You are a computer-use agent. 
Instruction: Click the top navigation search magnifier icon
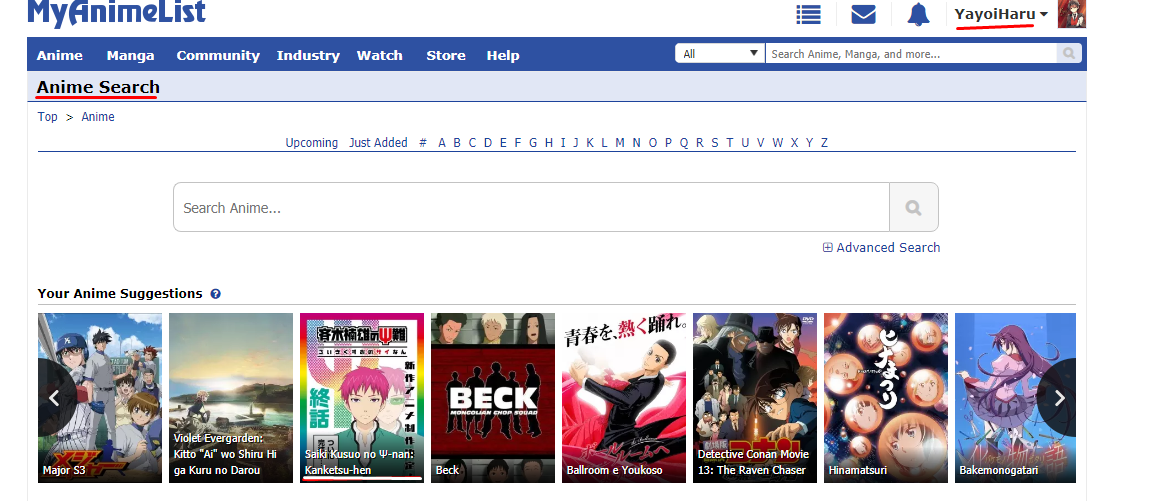click(x=1069, y=54)
